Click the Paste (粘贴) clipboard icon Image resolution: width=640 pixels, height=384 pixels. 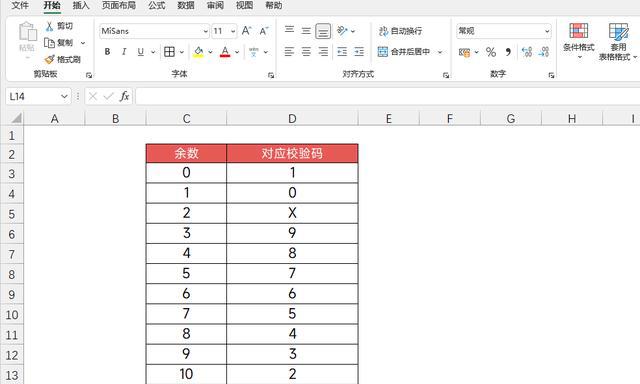(27, 31)
